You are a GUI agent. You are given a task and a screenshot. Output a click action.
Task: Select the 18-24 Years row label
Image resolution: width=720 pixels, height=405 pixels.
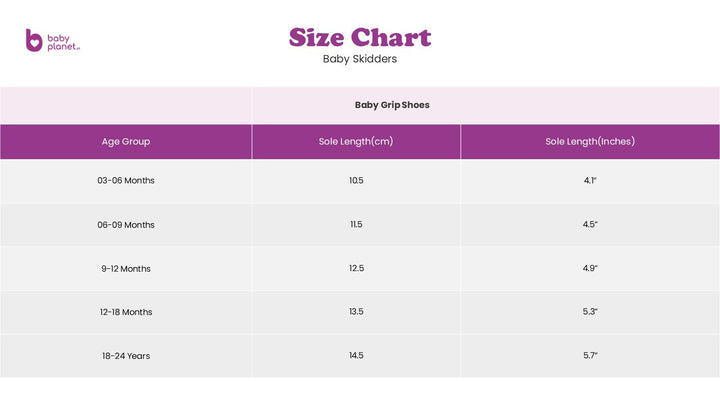[126, 356]
